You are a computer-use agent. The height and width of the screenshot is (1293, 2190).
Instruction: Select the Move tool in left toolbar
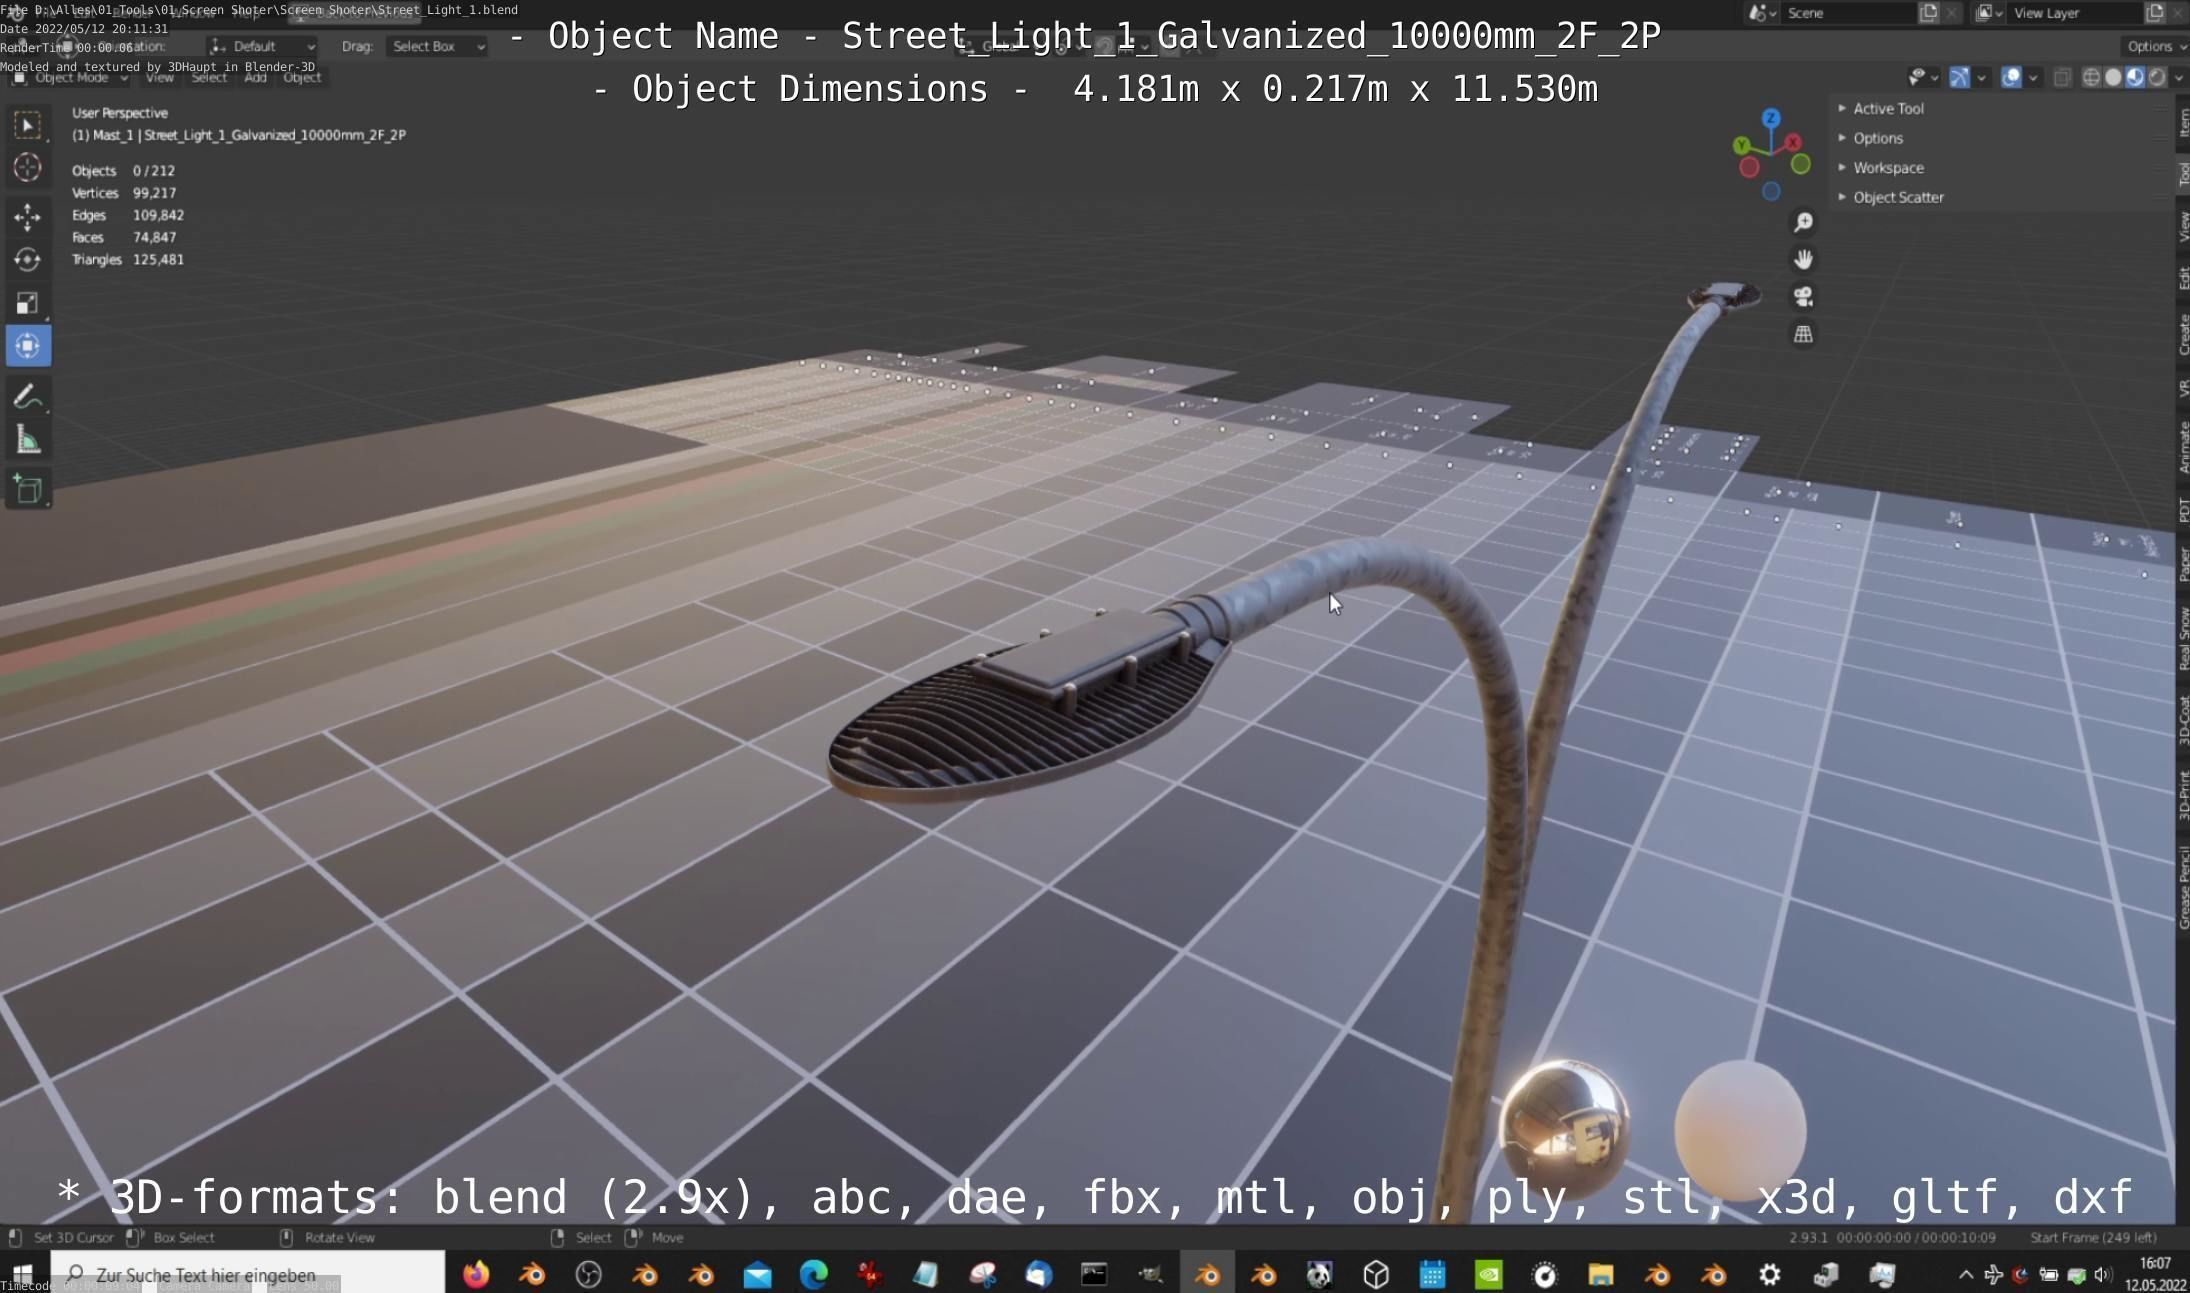tap(27, 216)
